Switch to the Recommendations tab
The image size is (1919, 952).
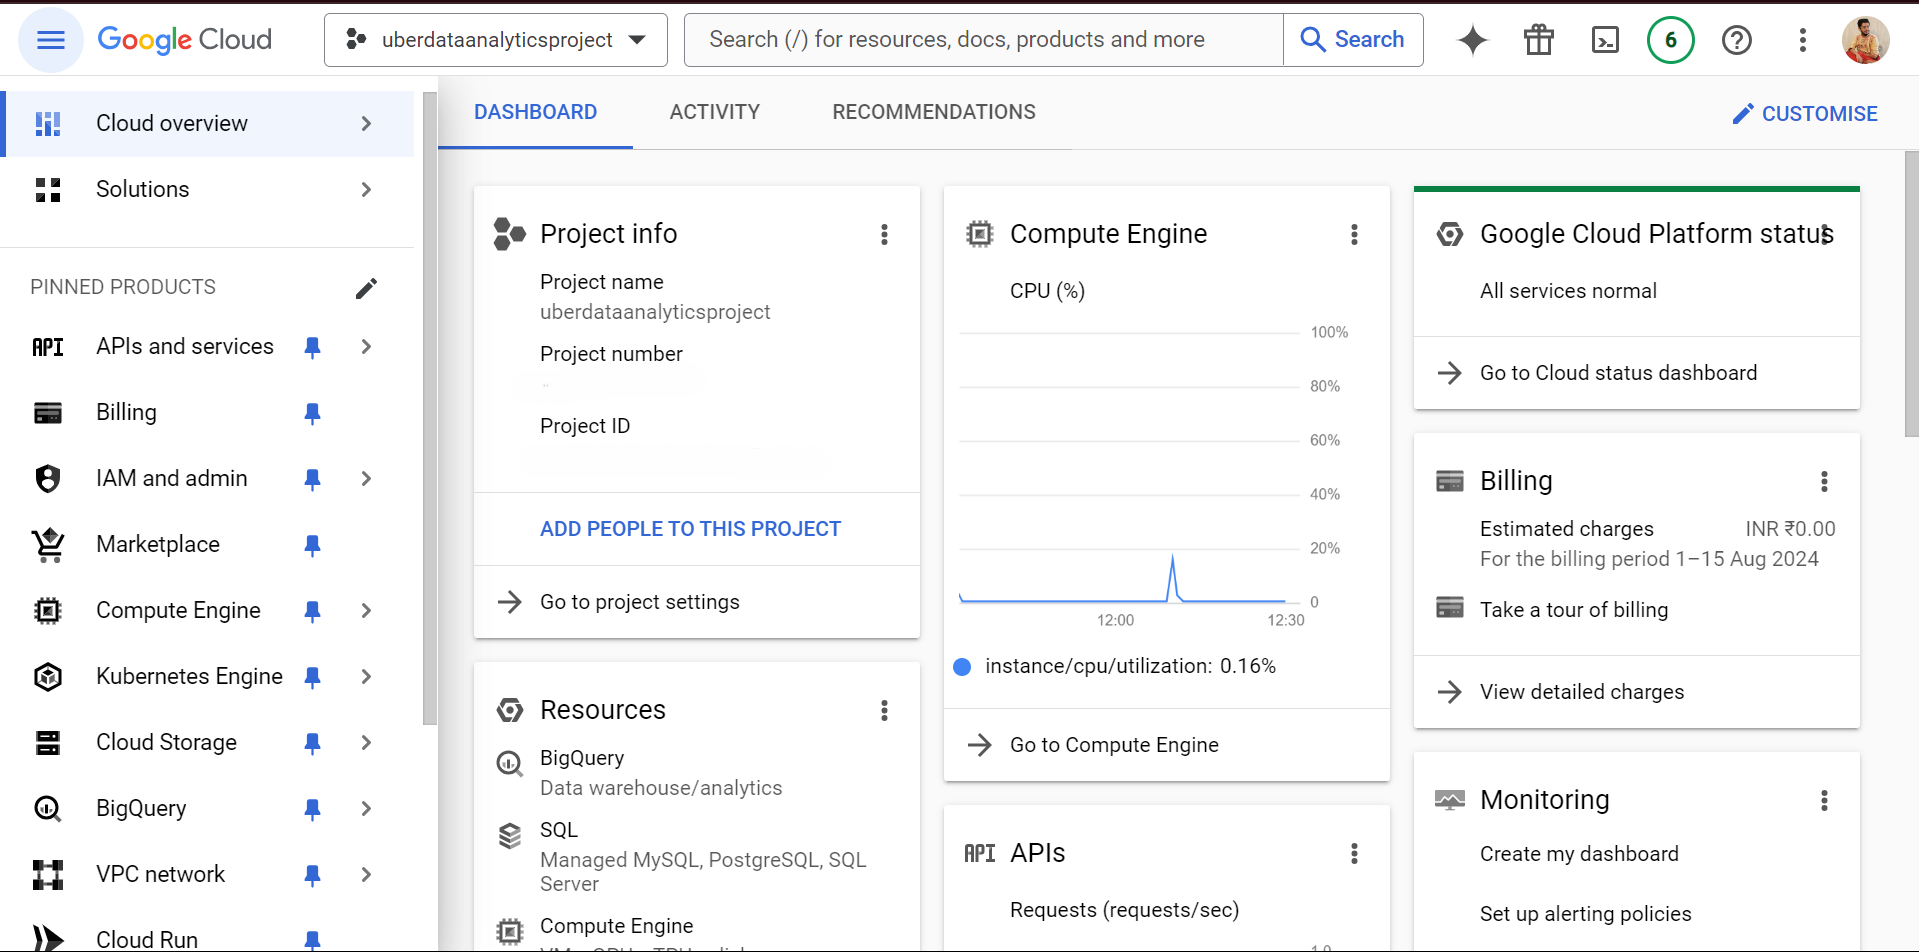pos(933,112)
